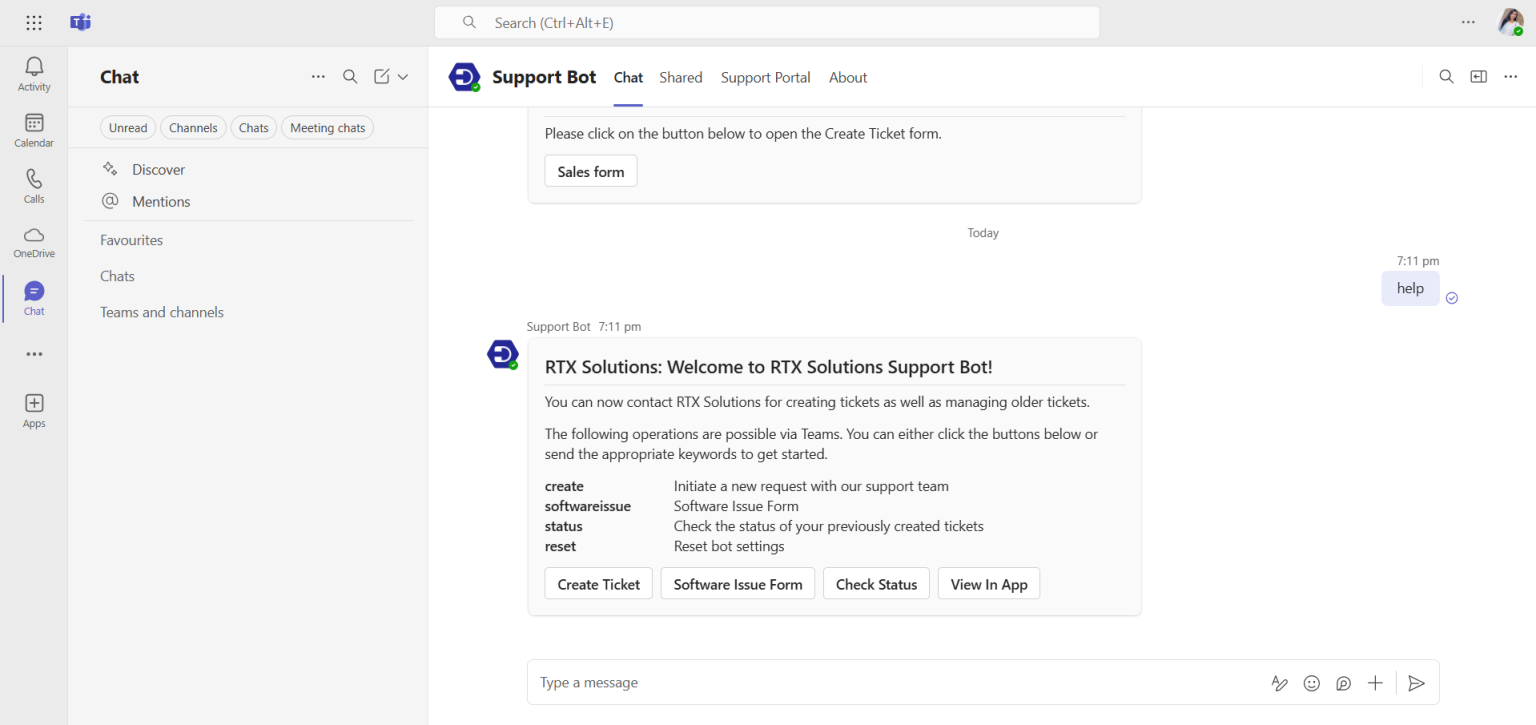Click the Check Status button

tap(876, 584)
